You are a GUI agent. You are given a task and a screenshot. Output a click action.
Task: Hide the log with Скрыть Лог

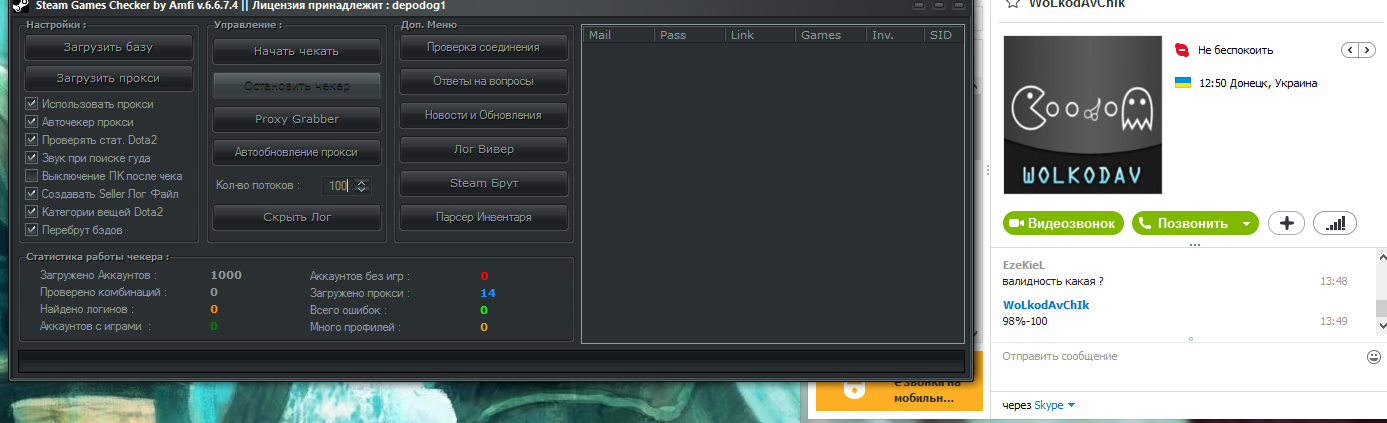(297, 217)
